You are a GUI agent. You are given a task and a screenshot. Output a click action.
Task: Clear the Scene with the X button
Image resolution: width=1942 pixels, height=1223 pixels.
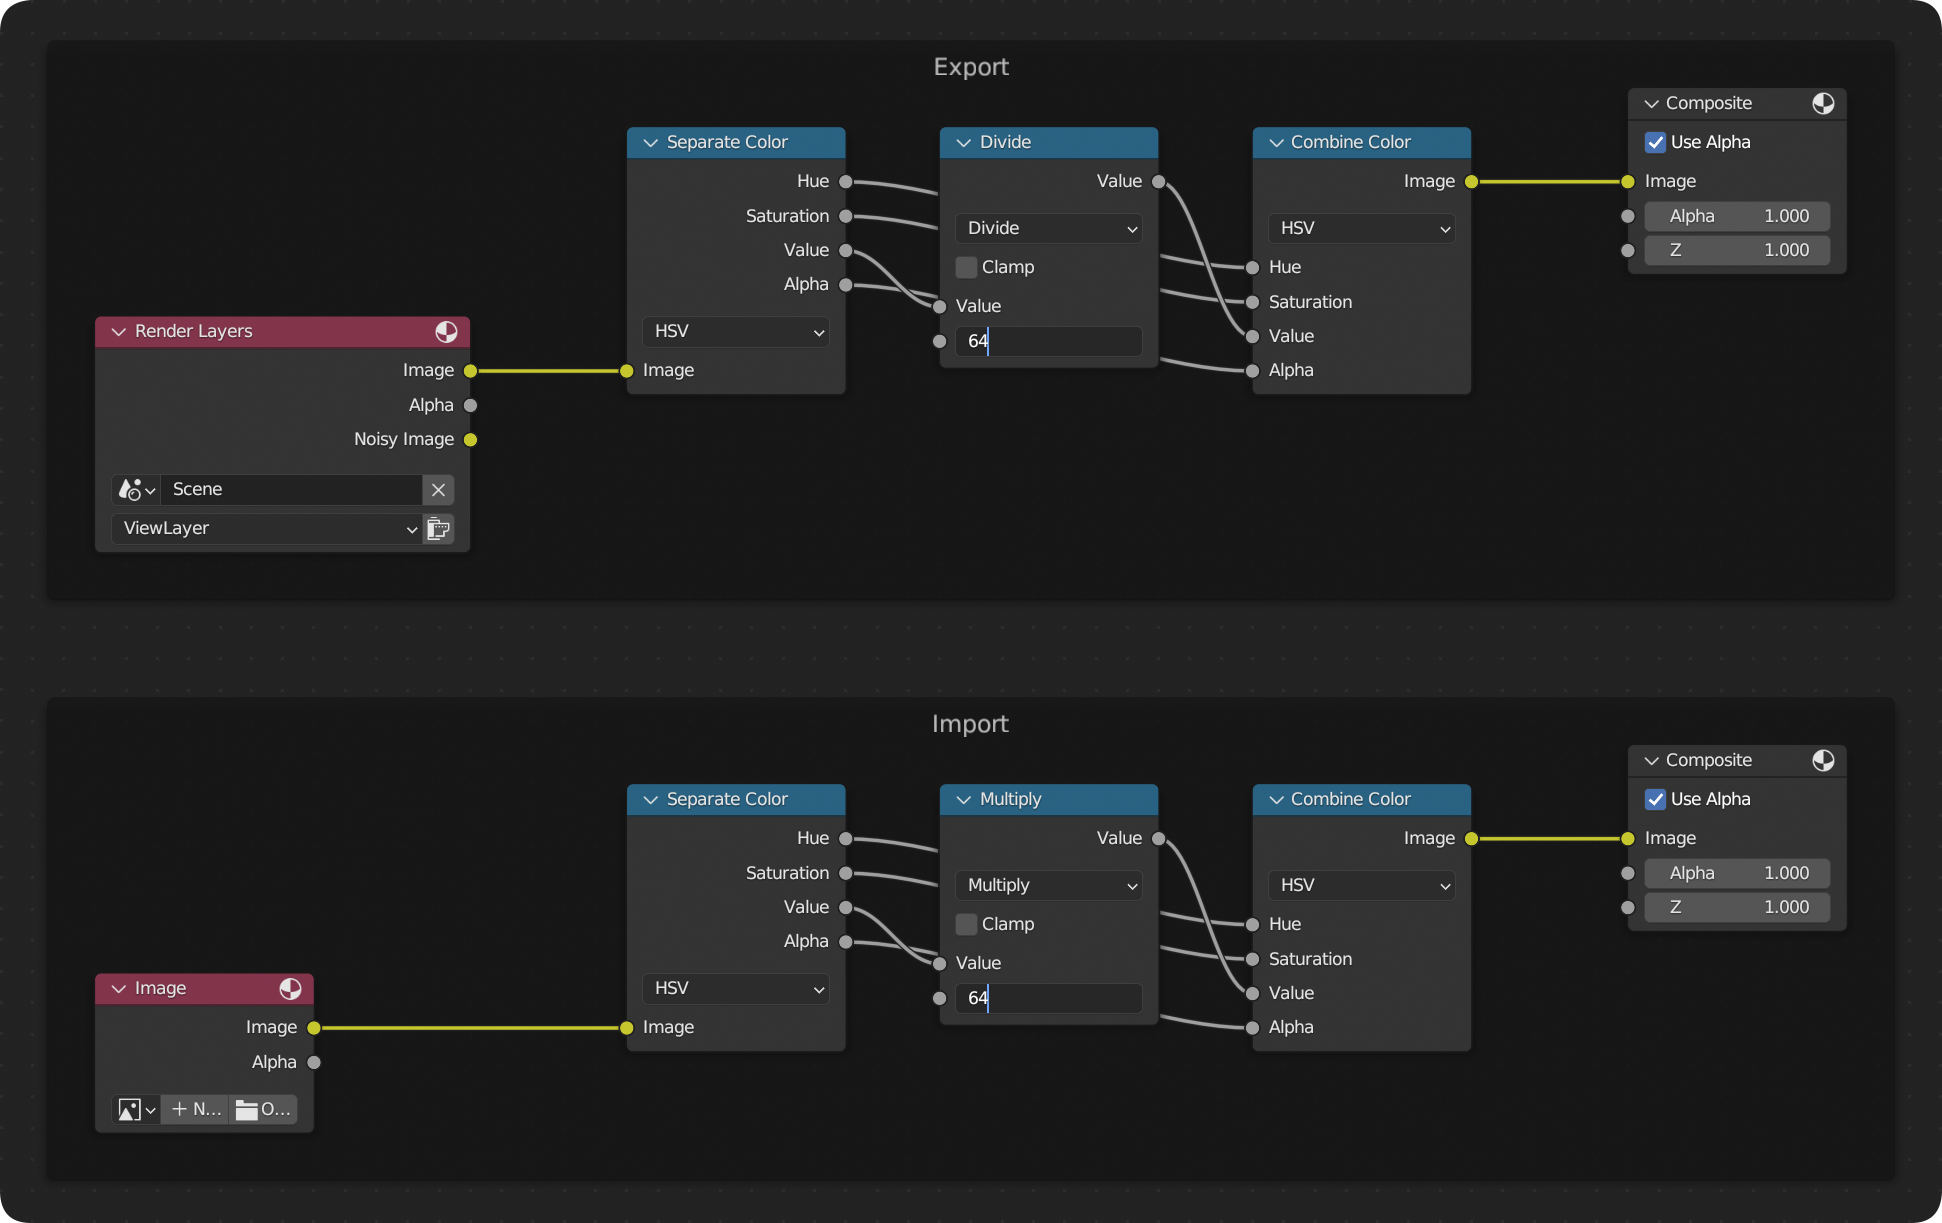438,489
